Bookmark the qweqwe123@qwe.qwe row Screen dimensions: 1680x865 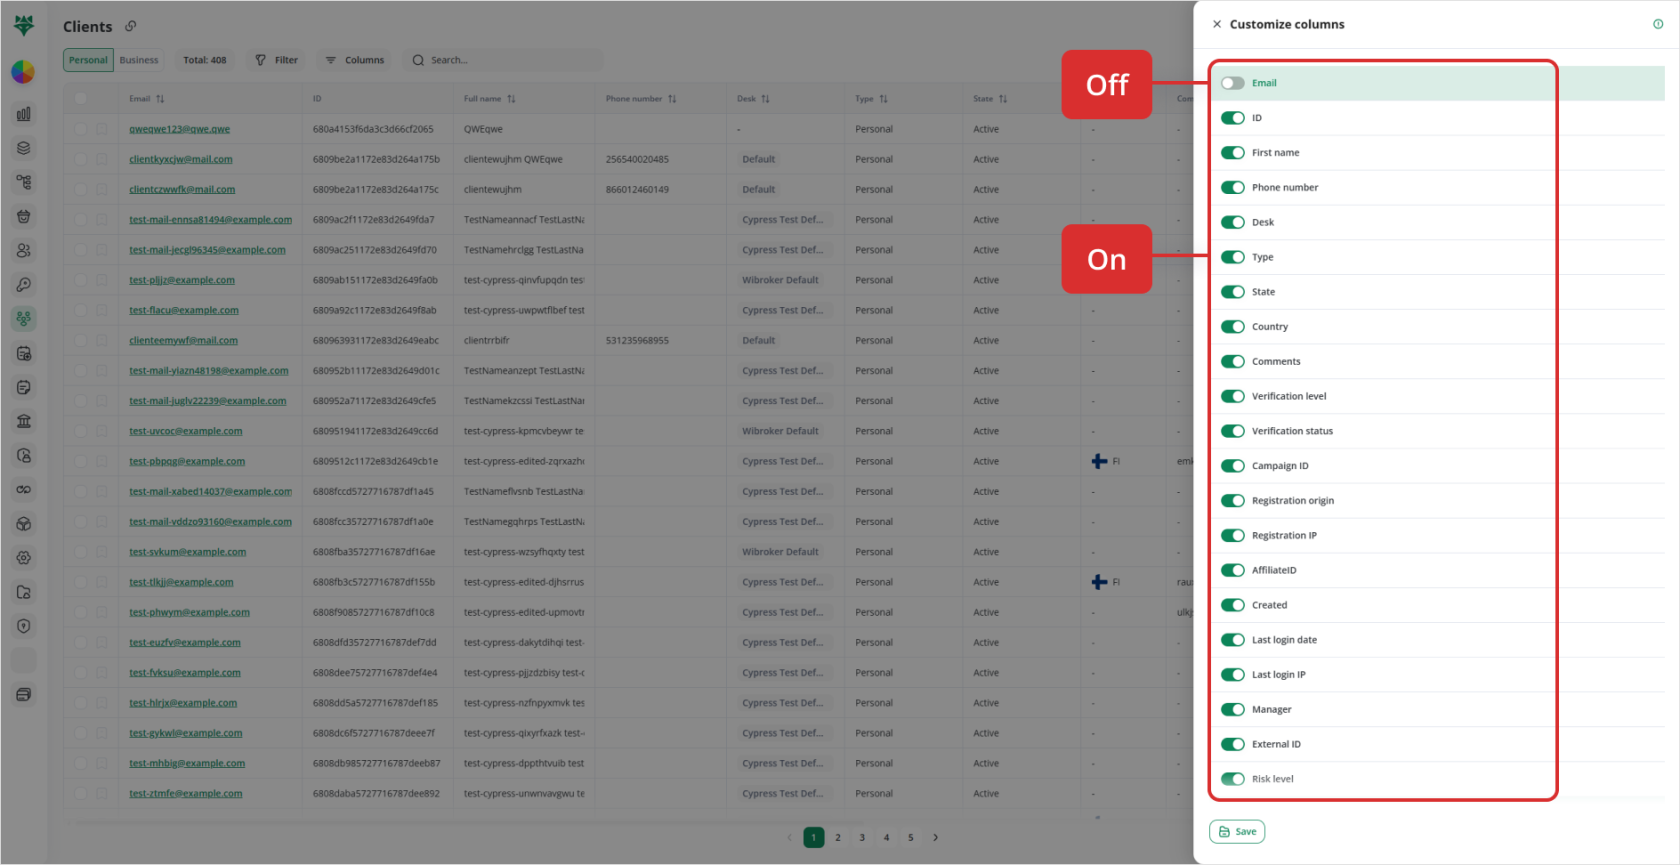tap(102, 129)
